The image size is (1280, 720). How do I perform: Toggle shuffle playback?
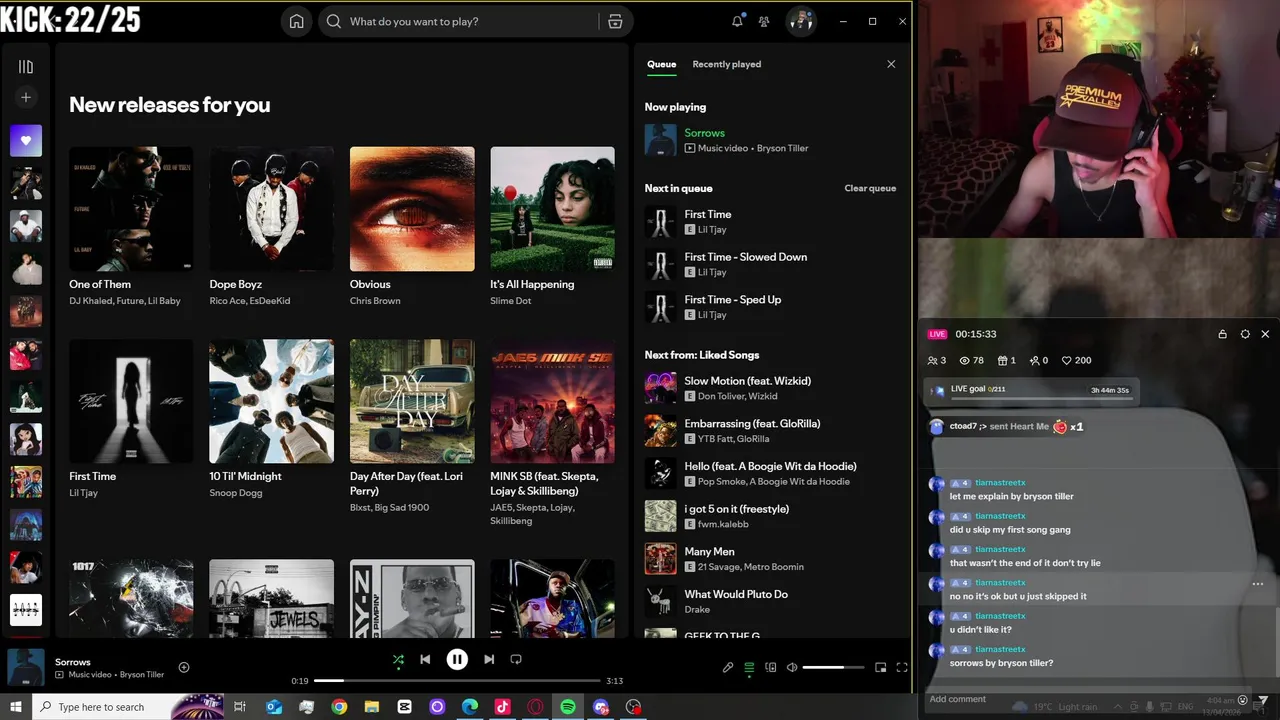(x=398, y=659)
